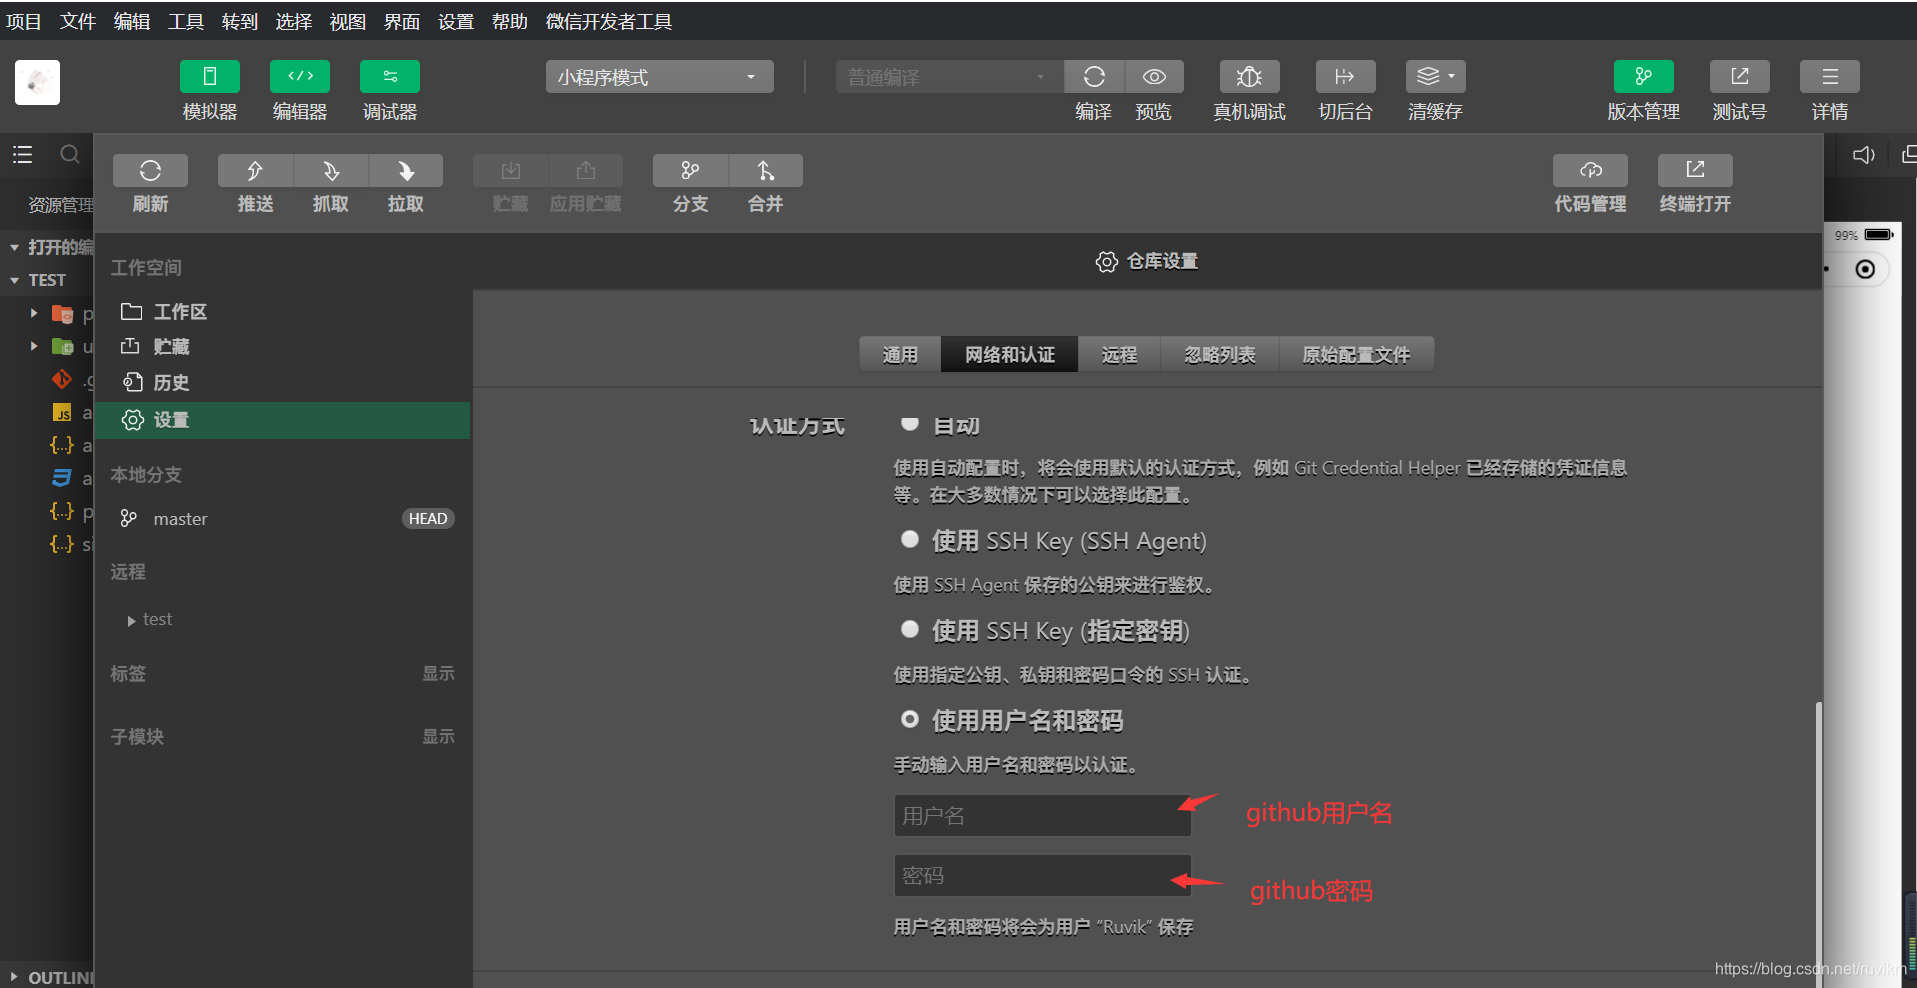Open the project (项目) menu
1917x988 pixels.
click(x=24, y=21)
